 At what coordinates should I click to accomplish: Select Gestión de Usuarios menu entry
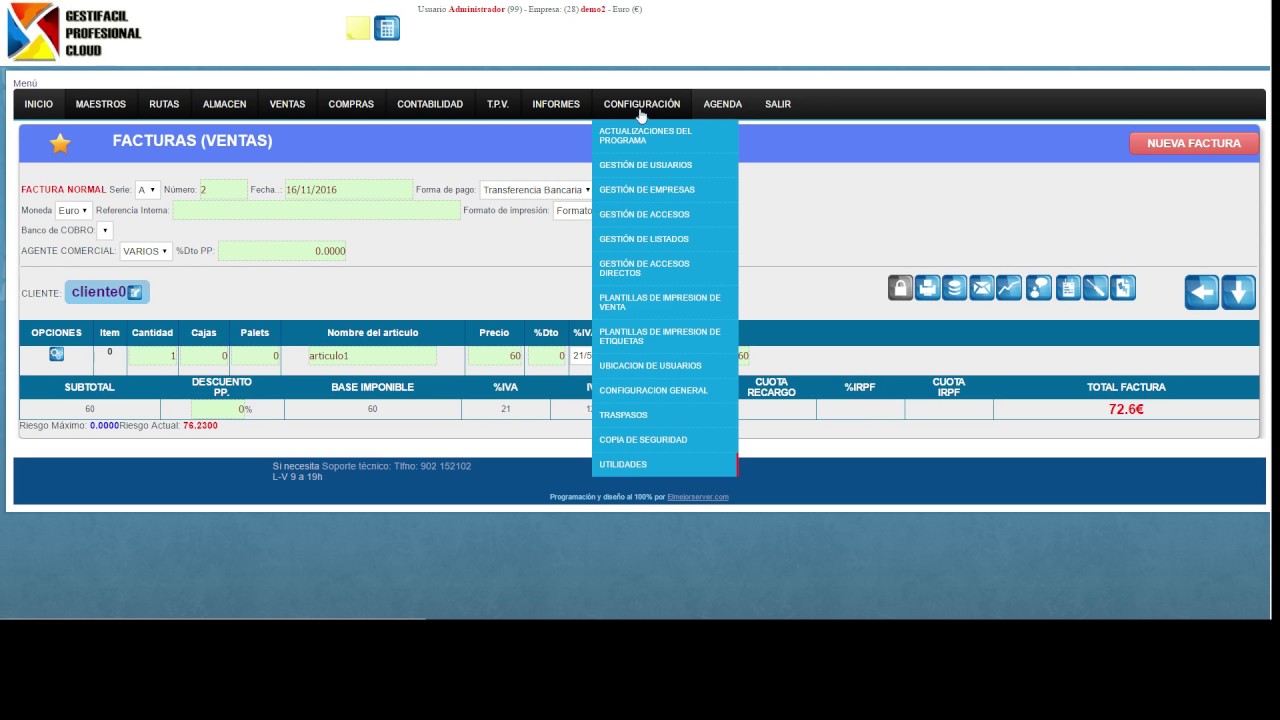click(665, 165)
